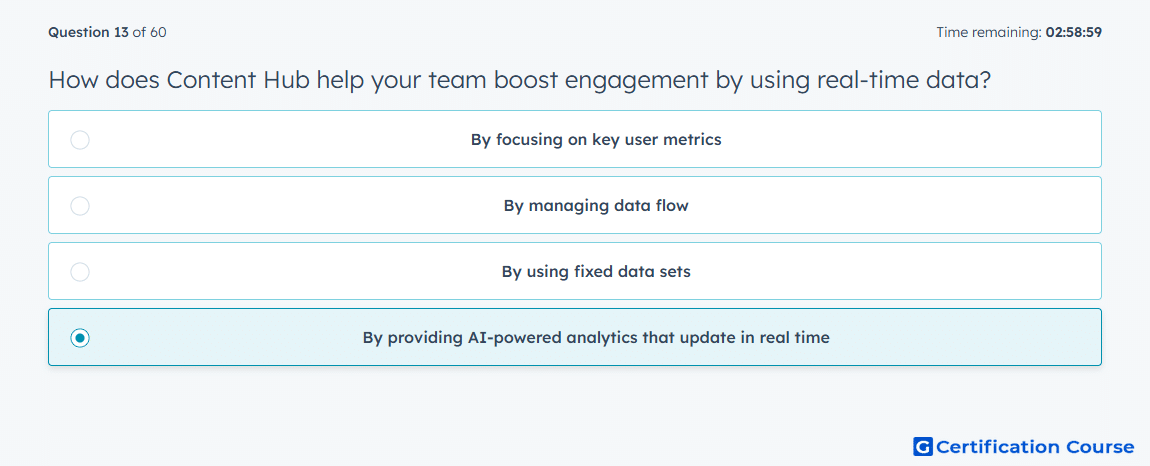Click the highlighted AI-powered analytics answer text
This screenshot has height=466, width=1150.
click(596, 338)
